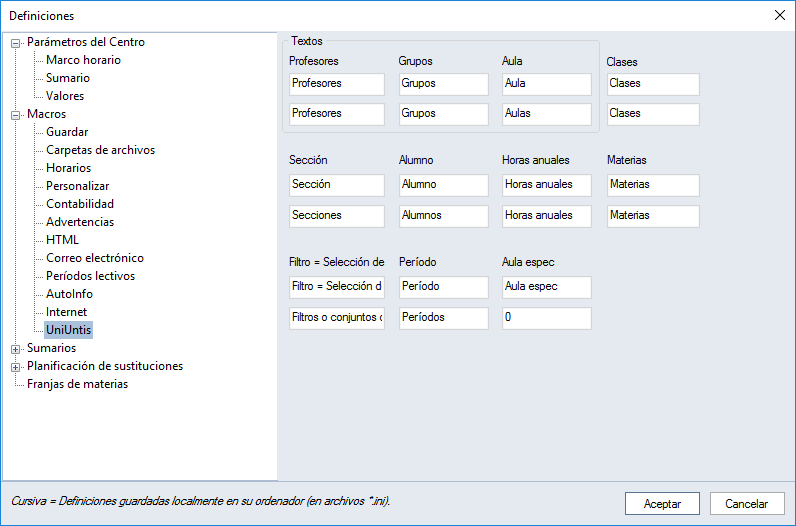Click the Filtros o conjuntos field
Screen dimensions: 796x526
[x=337, y=318]
